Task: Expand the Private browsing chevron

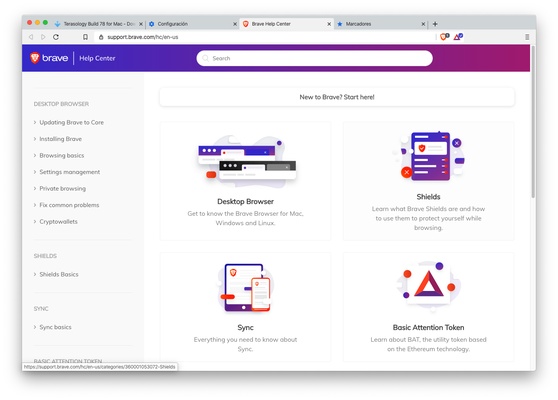Action: pyautogui.click(x=35, y=189)
